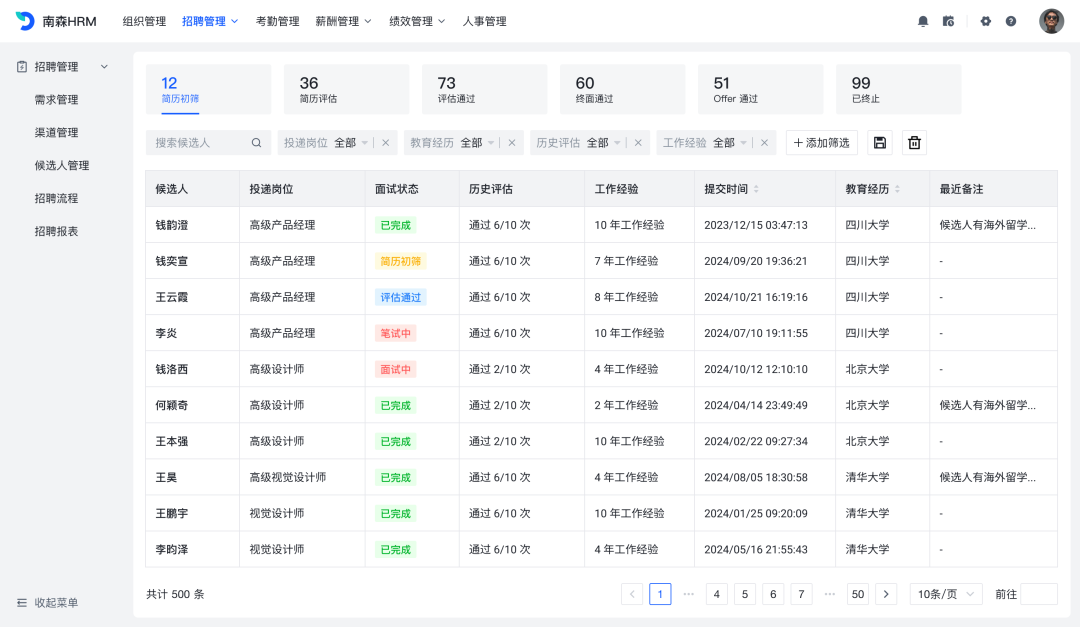Screen dimensions: 1080x627
Task: Click the trash icon to delete filters
Action: [x=914, y=143]
